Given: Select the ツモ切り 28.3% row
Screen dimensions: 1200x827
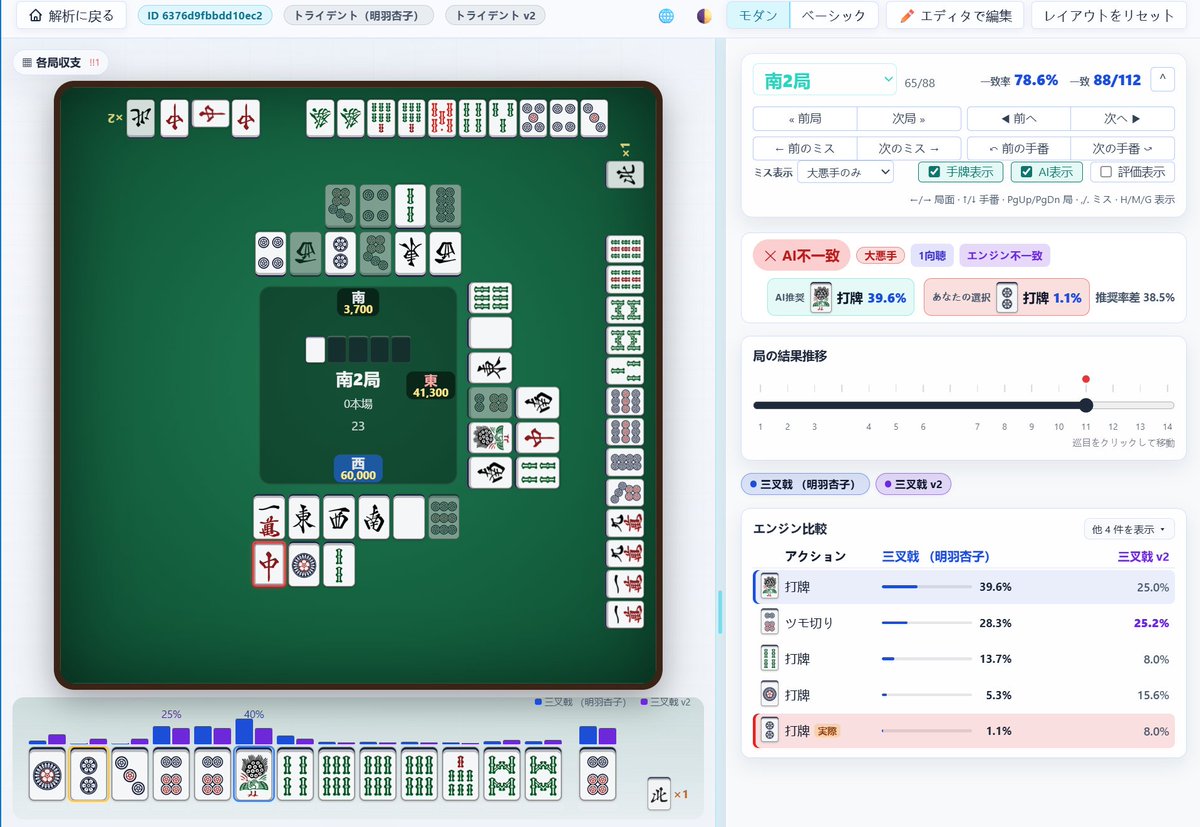Looking at the screenshot, I should [964, 622].
